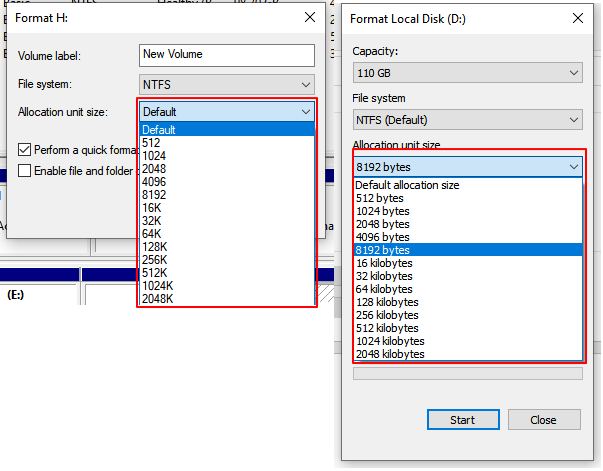This screenshot has width=603, height=471.
Task: Close the Format H: dialog window
Action: click(x=308, y=18)
